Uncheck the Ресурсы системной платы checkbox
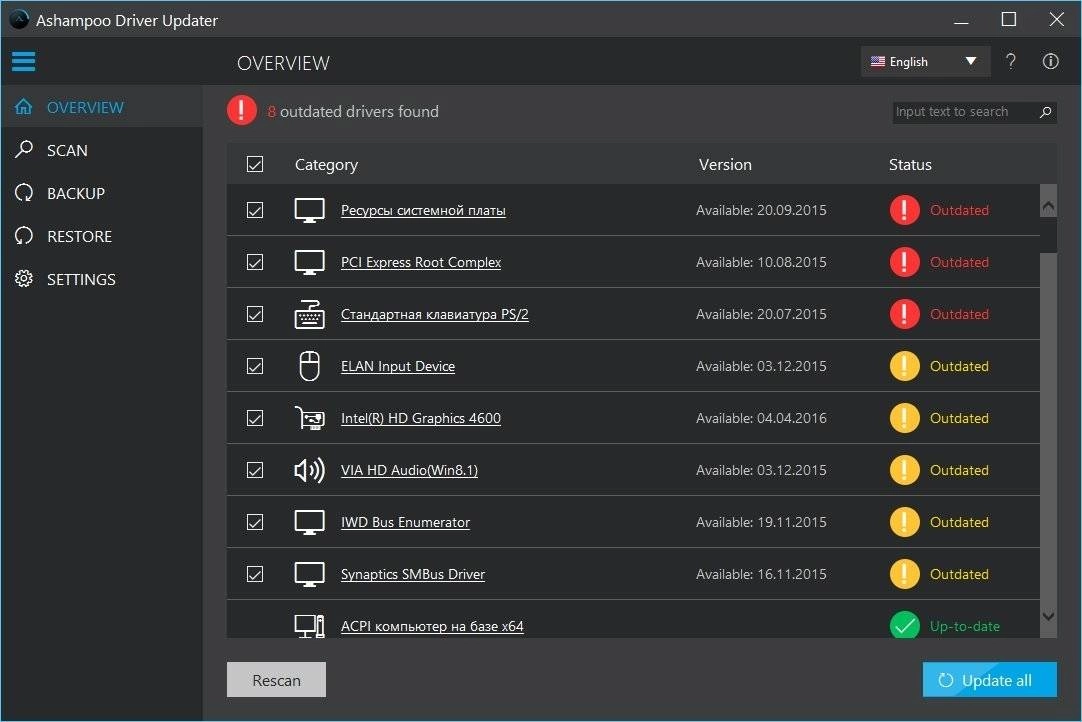The height and width of the screenshot is (722, 1082). click(255, 210)
